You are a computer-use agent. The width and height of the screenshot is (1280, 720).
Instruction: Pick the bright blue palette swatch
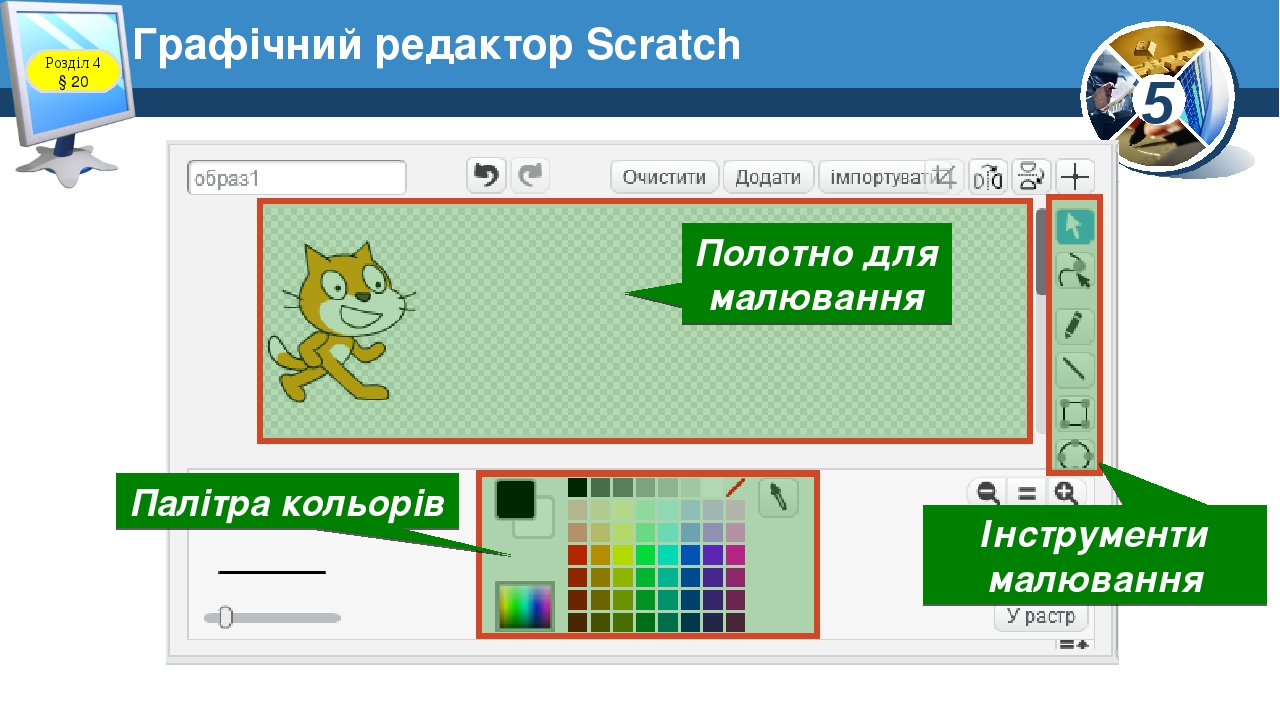click(x=690, y=554)
